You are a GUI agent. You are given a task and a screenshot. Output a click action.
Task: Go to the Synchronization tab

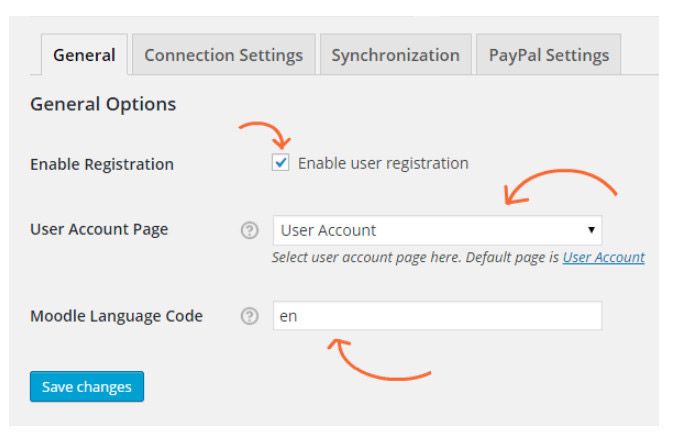coord(395,55)
